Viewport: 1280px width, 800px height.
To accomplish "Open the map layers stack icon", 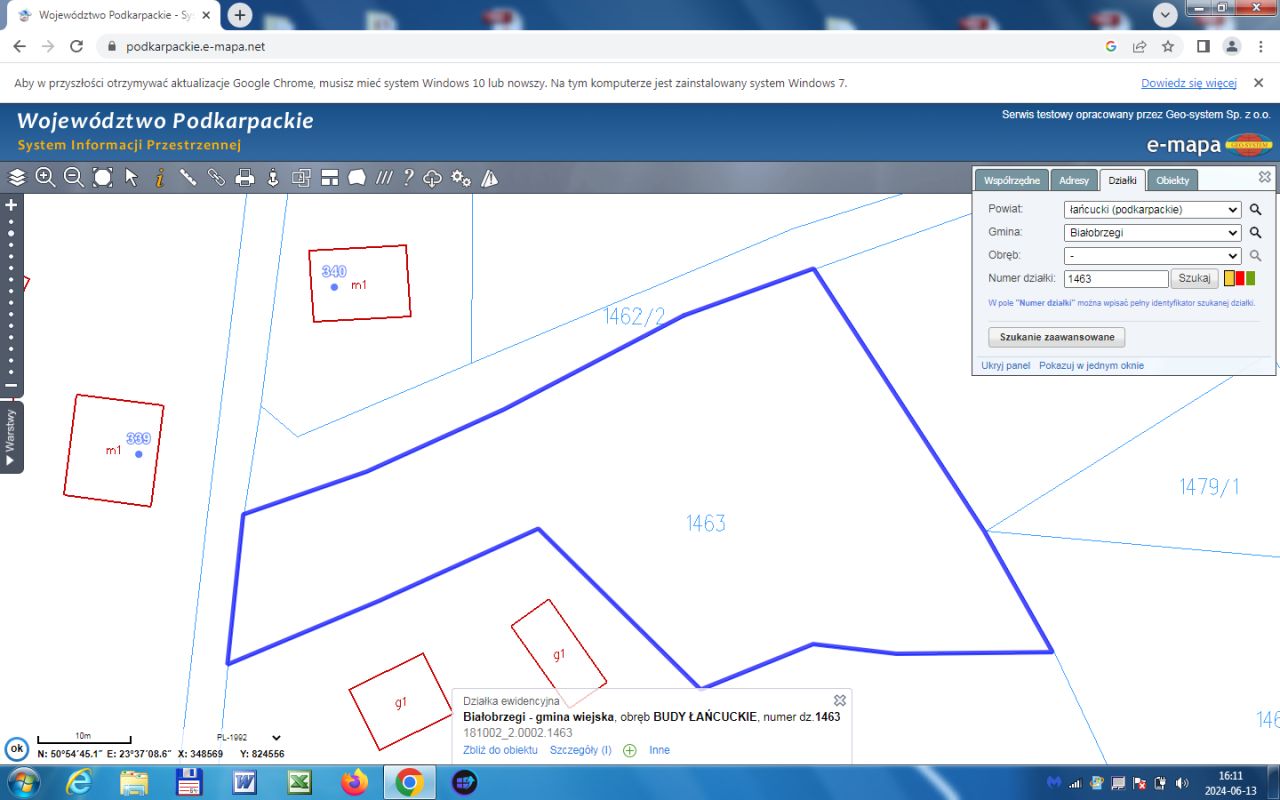I will pos(17,178).
